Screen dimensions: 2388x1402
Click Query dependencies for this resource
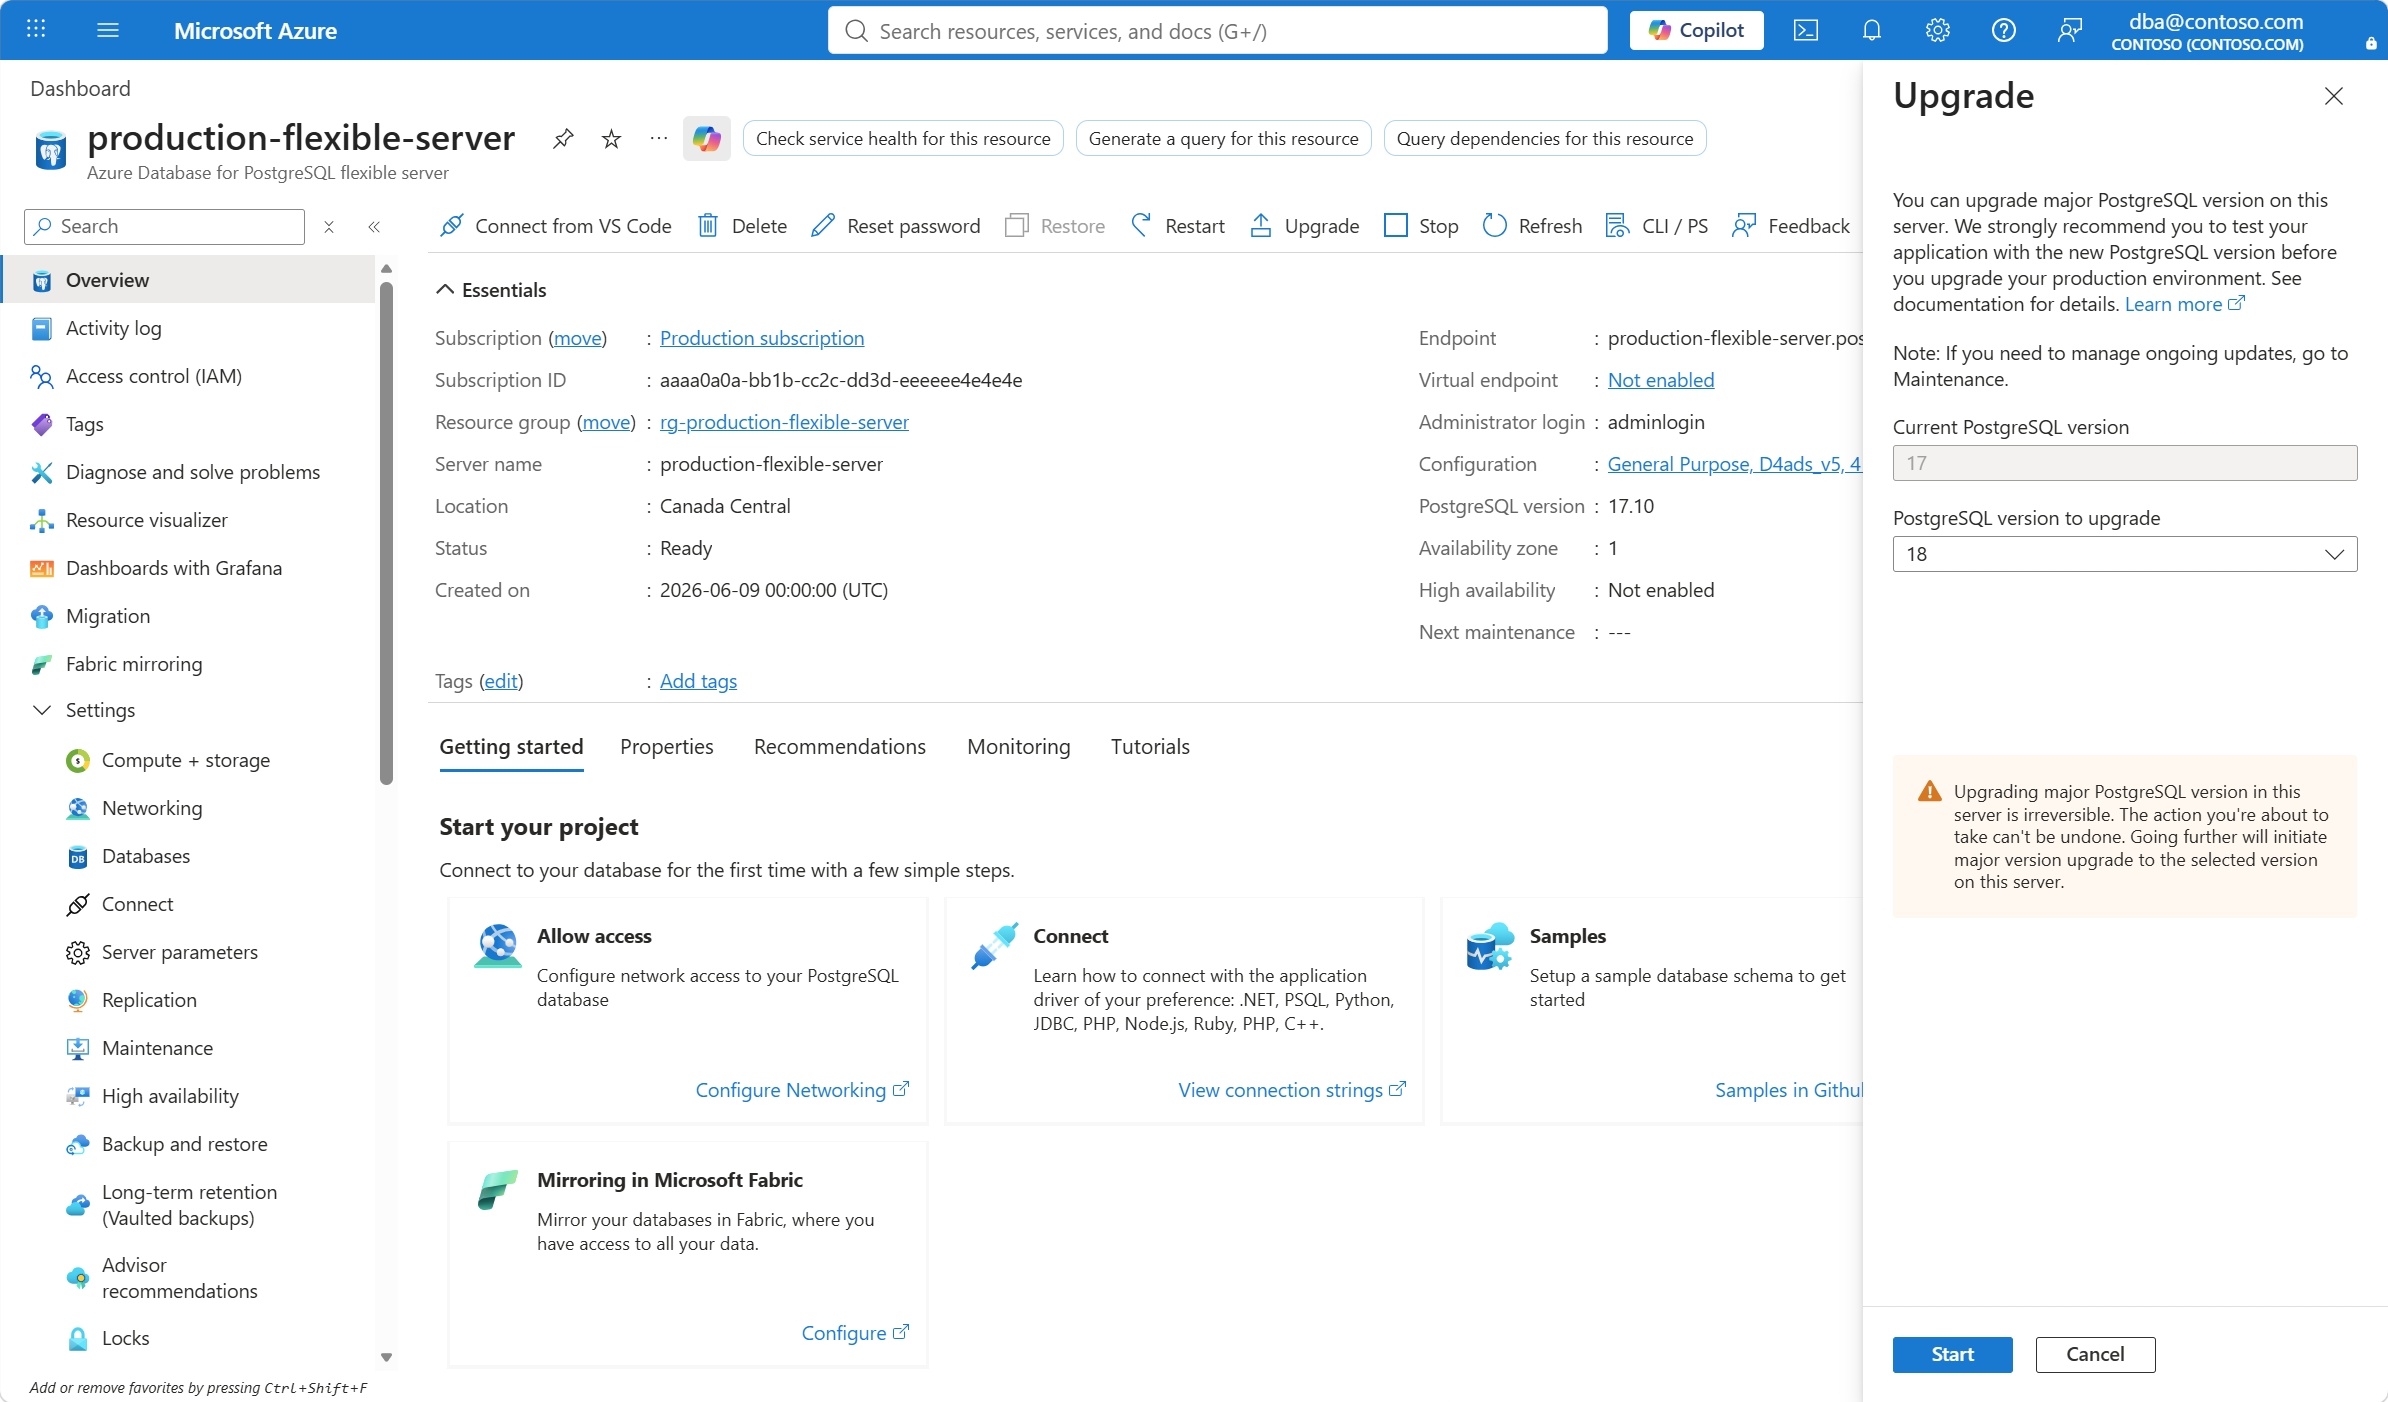(1544, 138)
